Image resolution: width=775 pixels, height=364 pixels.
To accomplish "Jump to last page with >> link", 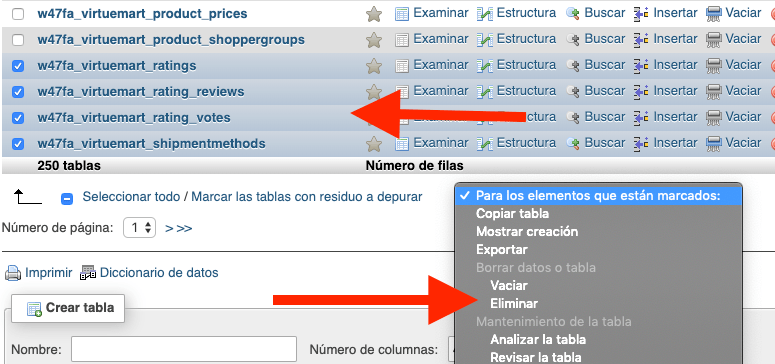I will pos(184,228).
